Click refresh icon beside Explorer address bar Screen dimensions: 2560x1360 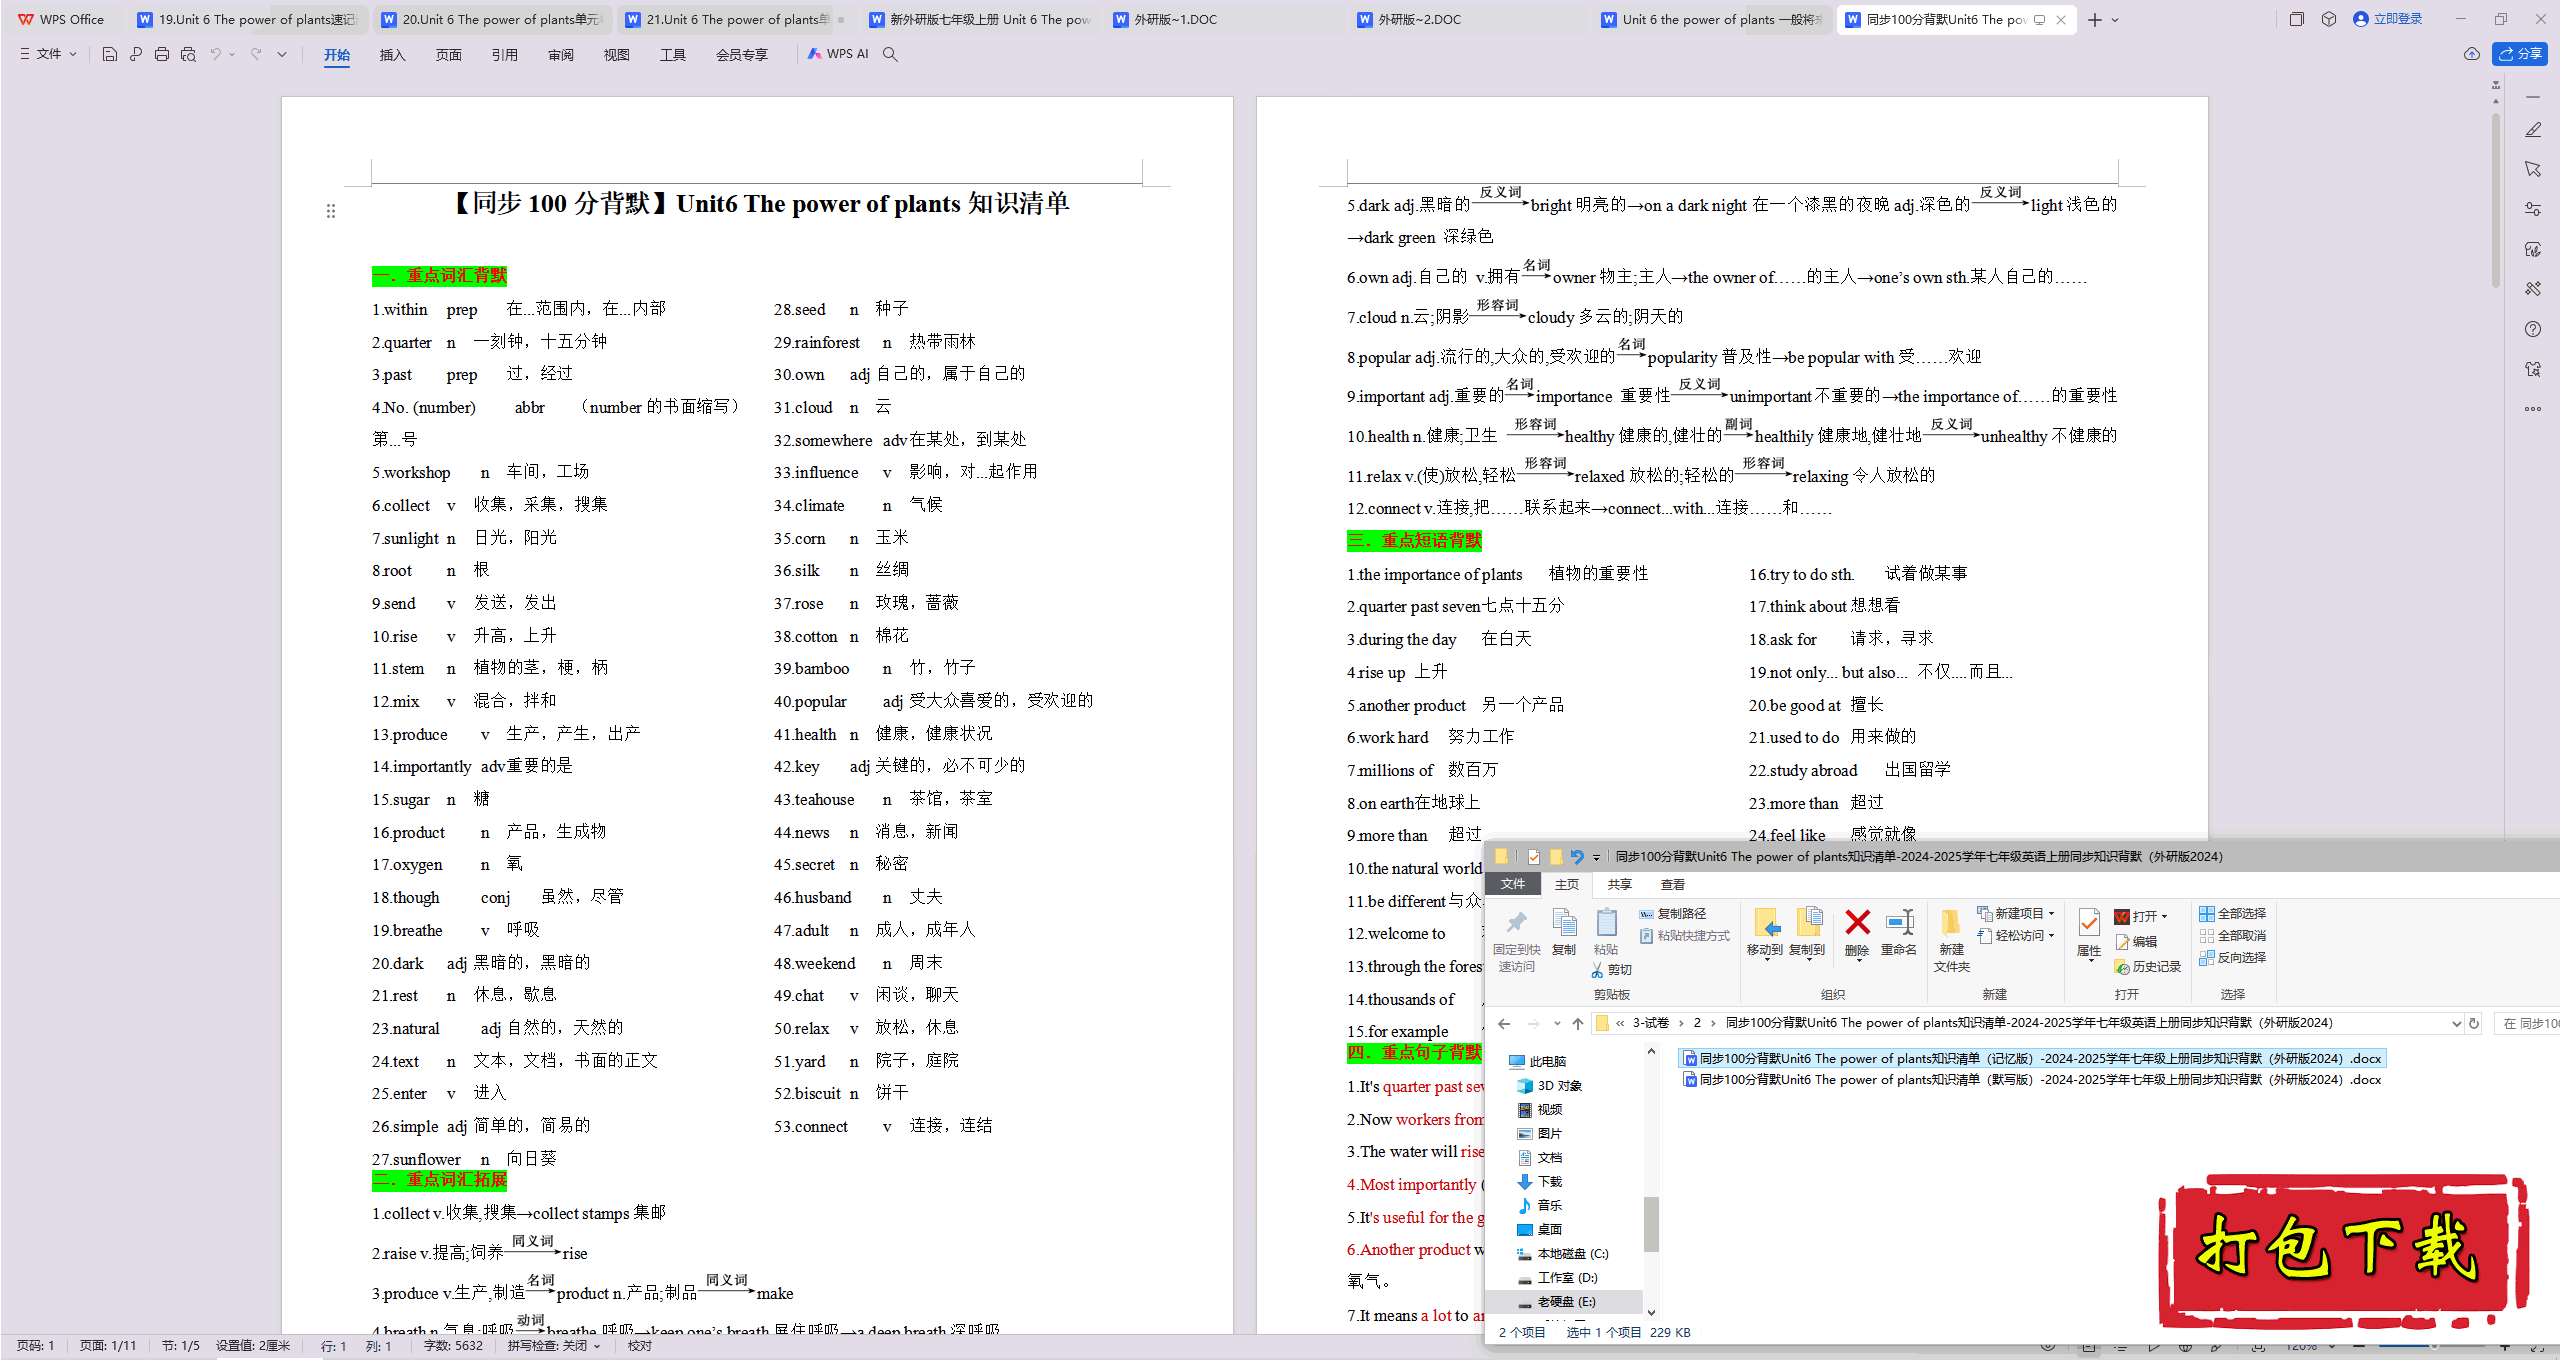point(2474,1024)
